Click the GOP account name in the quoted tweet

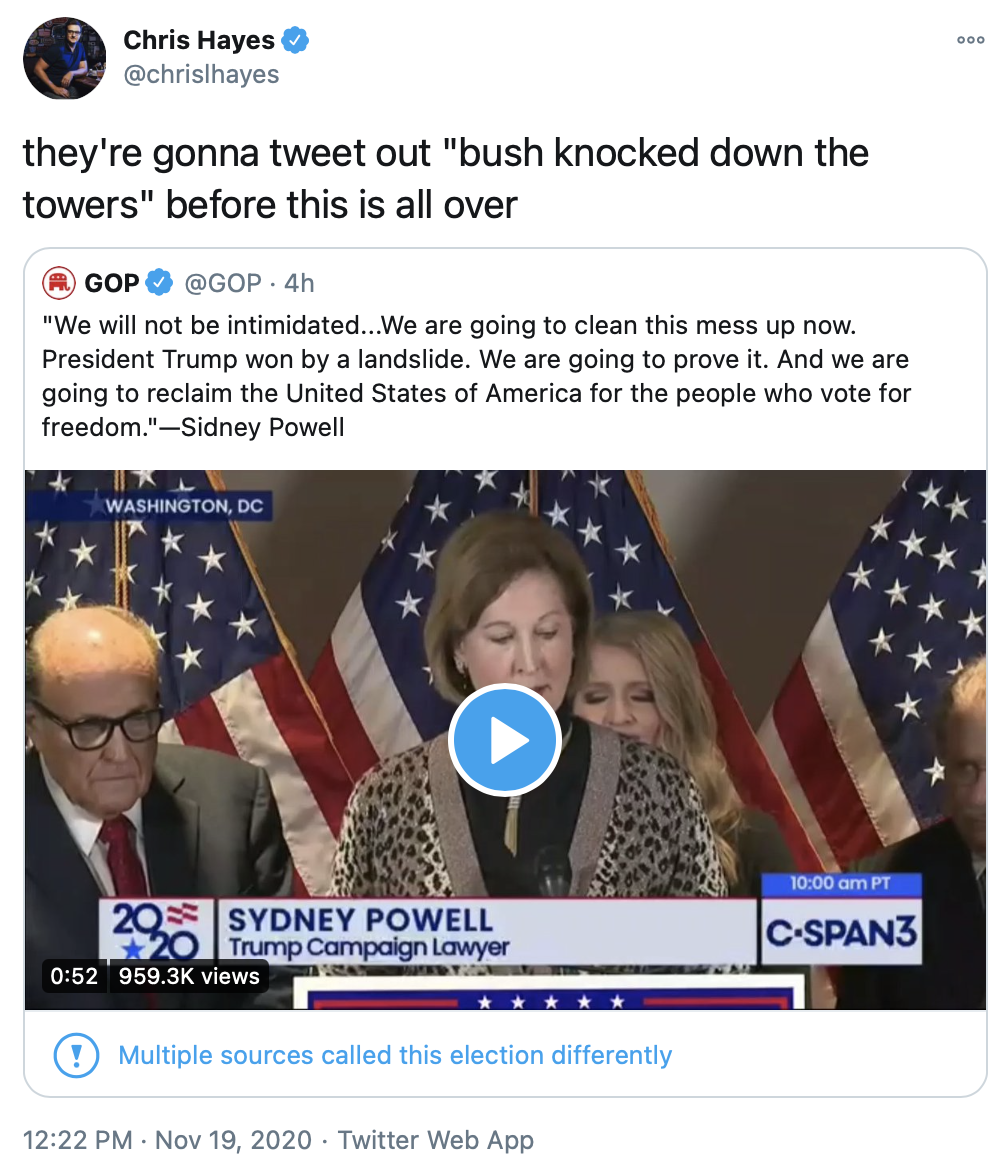(x=112, y=283)
